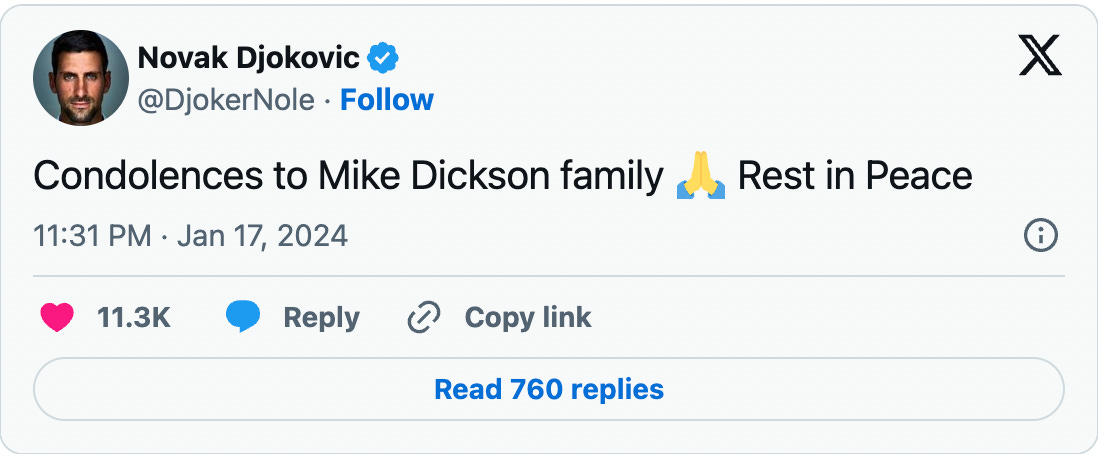Click the @DjokerNole handle

tap(225, 100)
